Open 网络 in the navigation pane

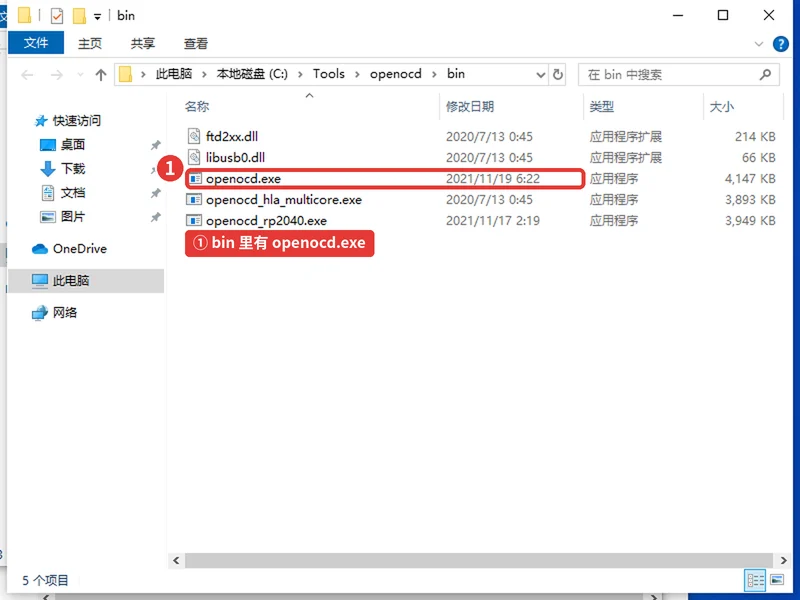tap(65, 312)
